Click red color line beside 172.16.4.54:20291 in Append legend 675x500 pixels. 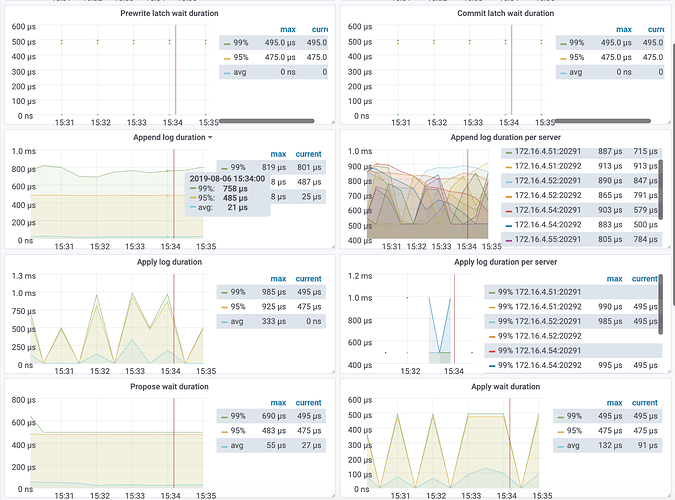pos(508,211)
